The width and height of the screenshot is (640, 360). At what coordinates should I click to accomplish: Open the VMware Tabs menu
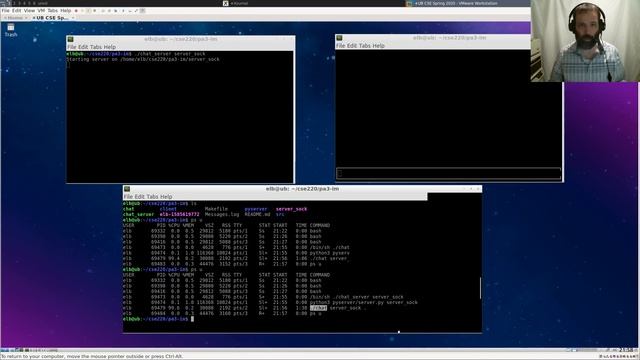[x=53, y=10]
